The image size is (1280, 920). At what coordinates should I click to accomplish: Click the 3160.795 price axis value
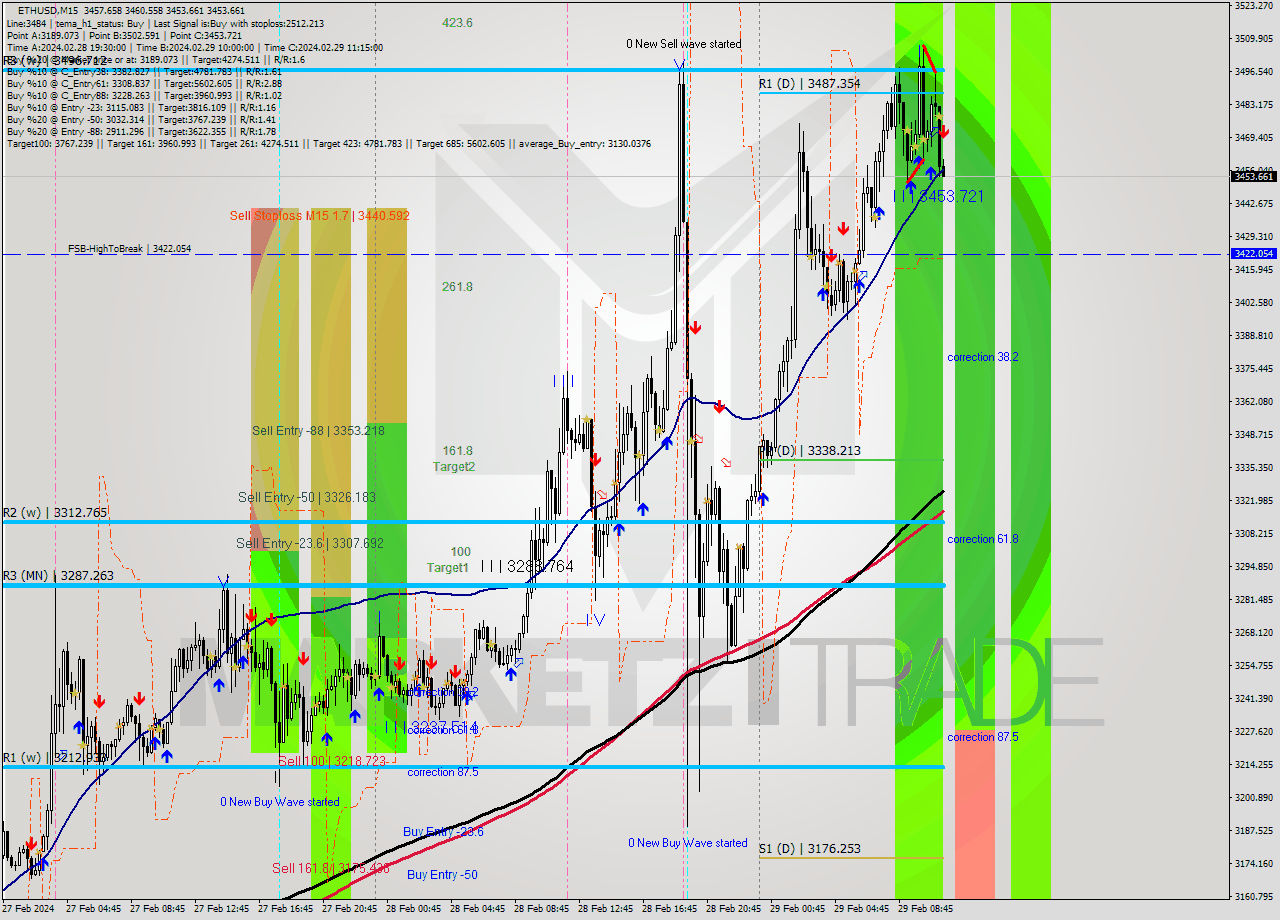click(x=1253, y=897)
